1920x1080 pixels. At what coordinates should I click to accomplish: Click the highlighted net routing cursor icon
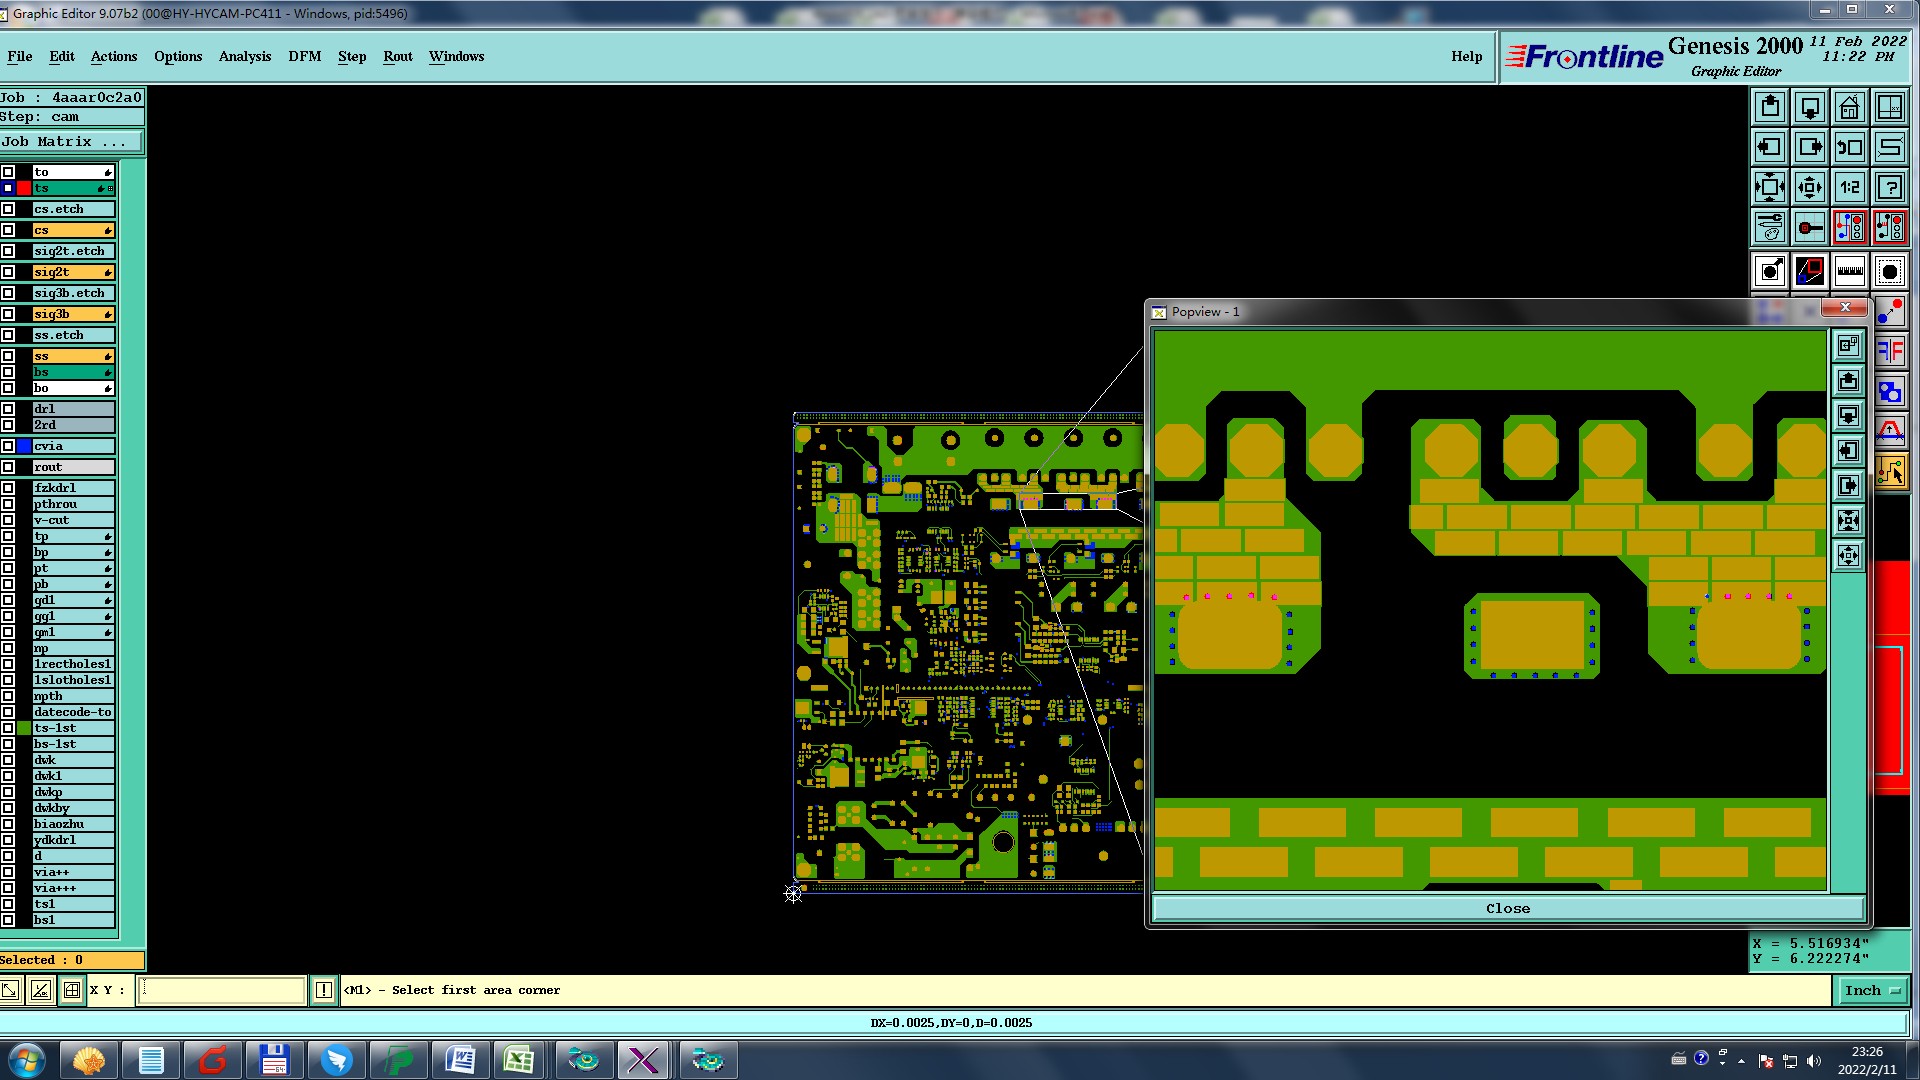(x=1891, y=472)
